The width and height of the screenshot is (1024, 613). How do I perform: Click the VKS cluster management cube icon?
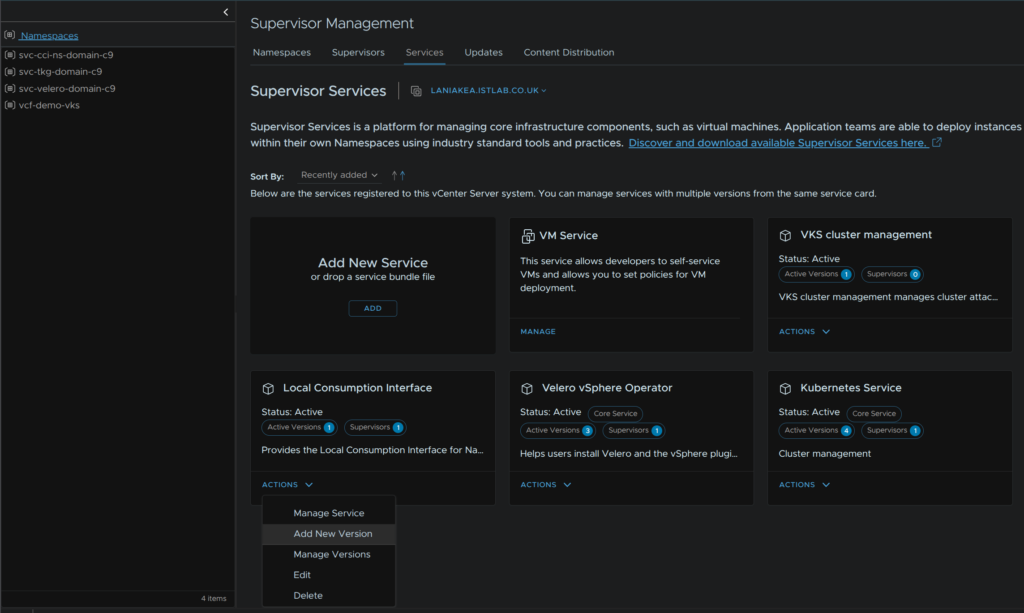click(786, 235)
